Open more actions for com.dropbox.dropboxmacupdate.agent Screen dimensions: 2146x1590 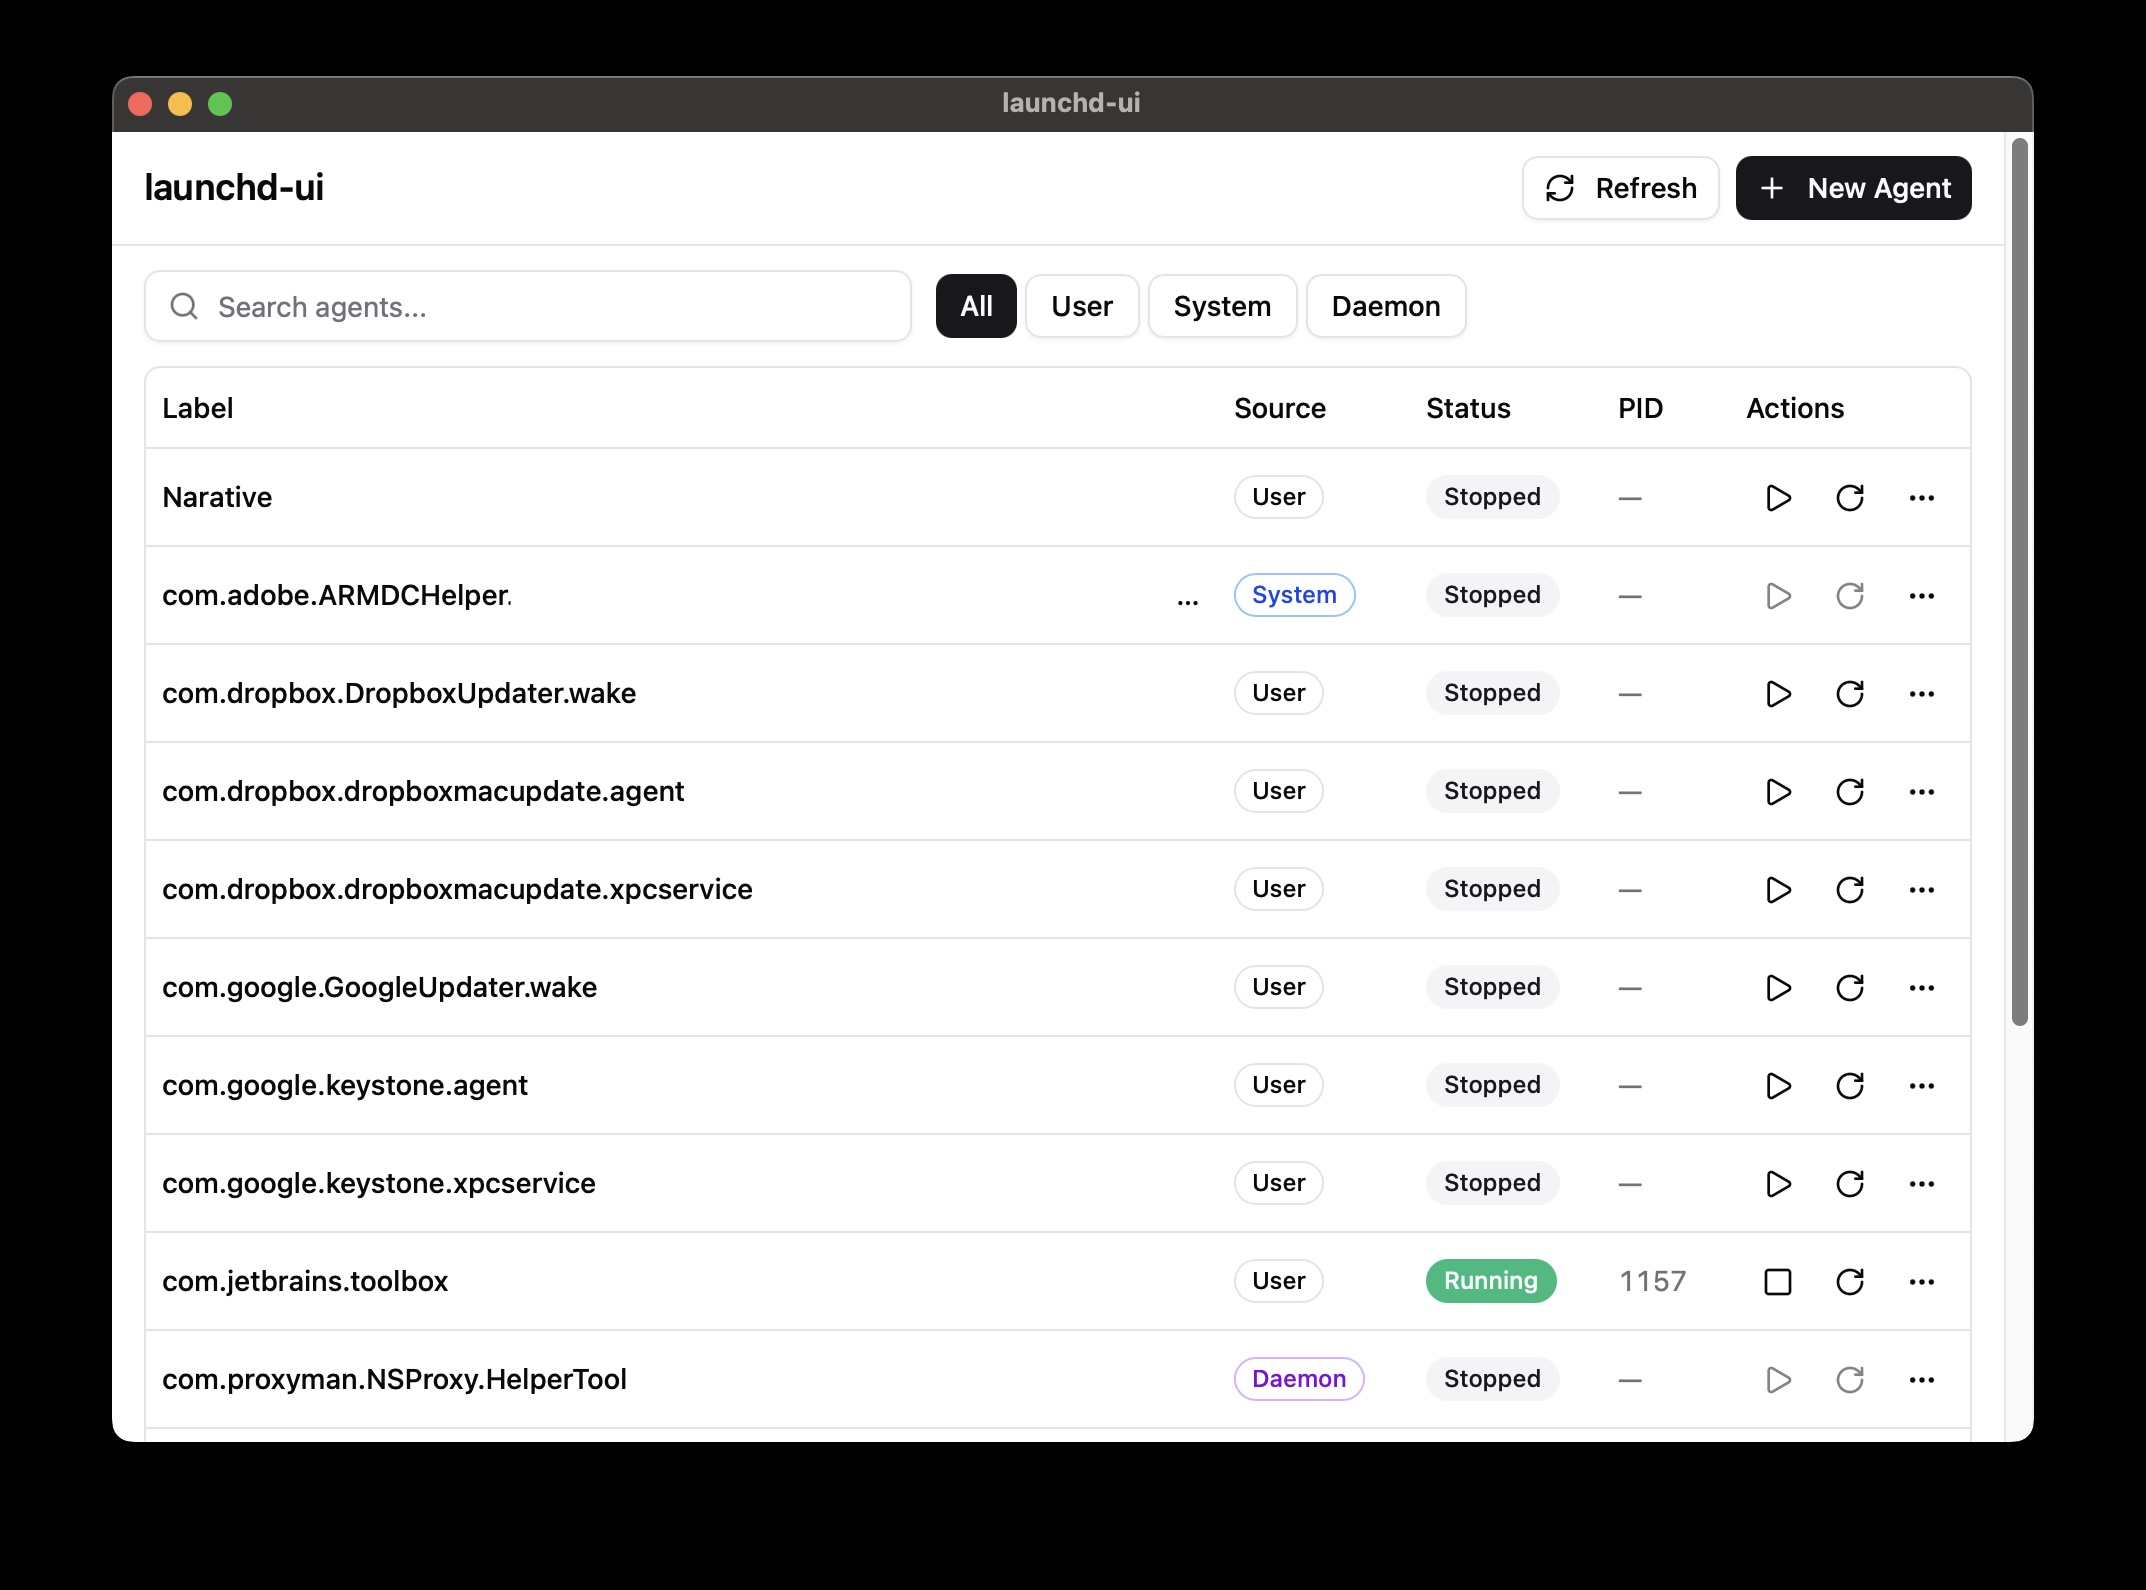pyautogui.click(x=1921, y=791)
